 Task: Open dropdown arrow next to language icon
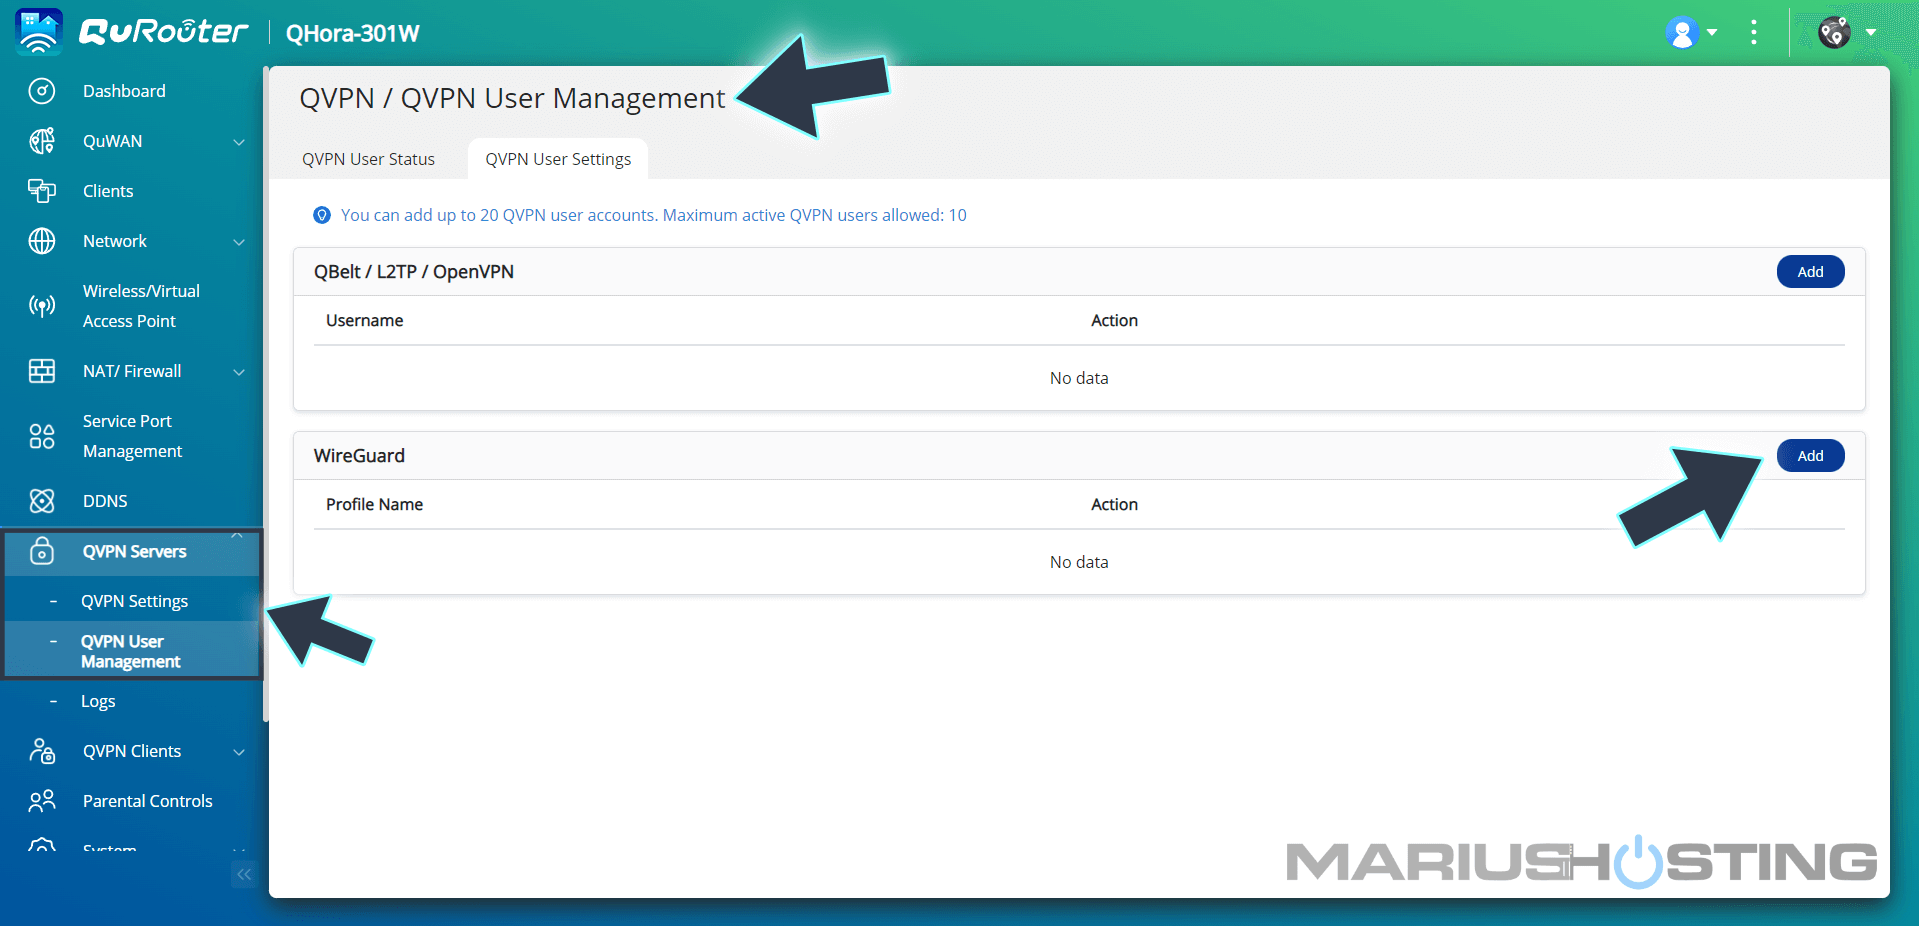(1870, 33)
